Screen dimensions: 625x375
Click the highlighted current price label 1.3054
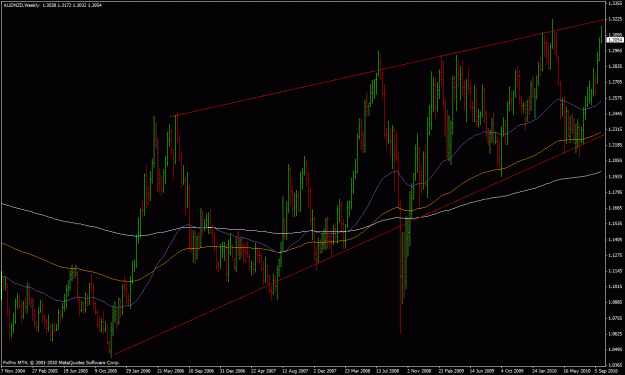coord(615,40)
